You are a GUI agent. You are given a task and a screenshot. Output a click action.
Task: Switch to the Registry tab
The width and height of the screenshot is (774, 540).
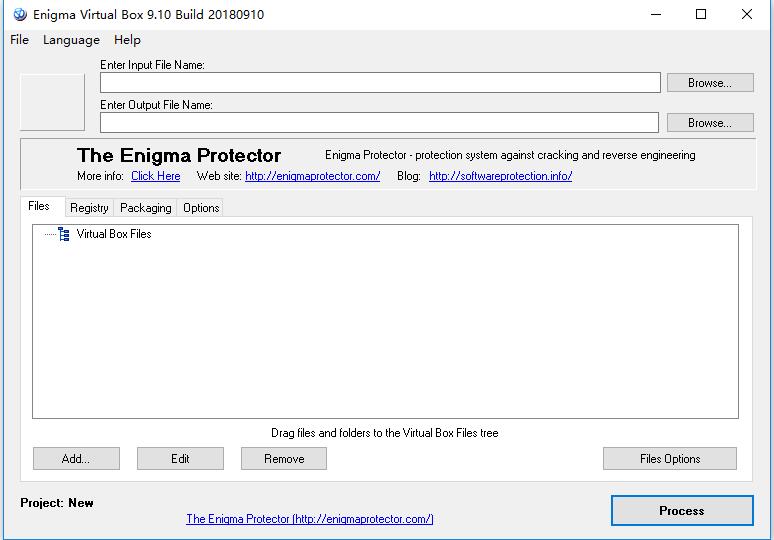coord(89,208)
